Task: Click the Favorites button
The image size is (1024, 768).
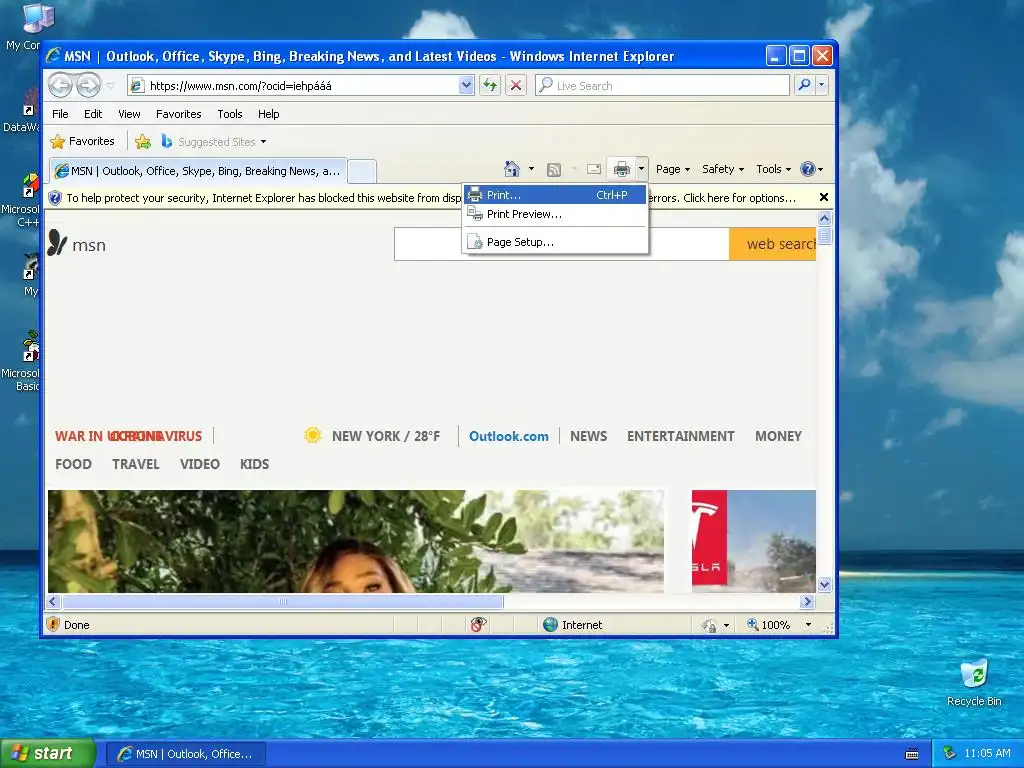Action: tap(83, 141)
